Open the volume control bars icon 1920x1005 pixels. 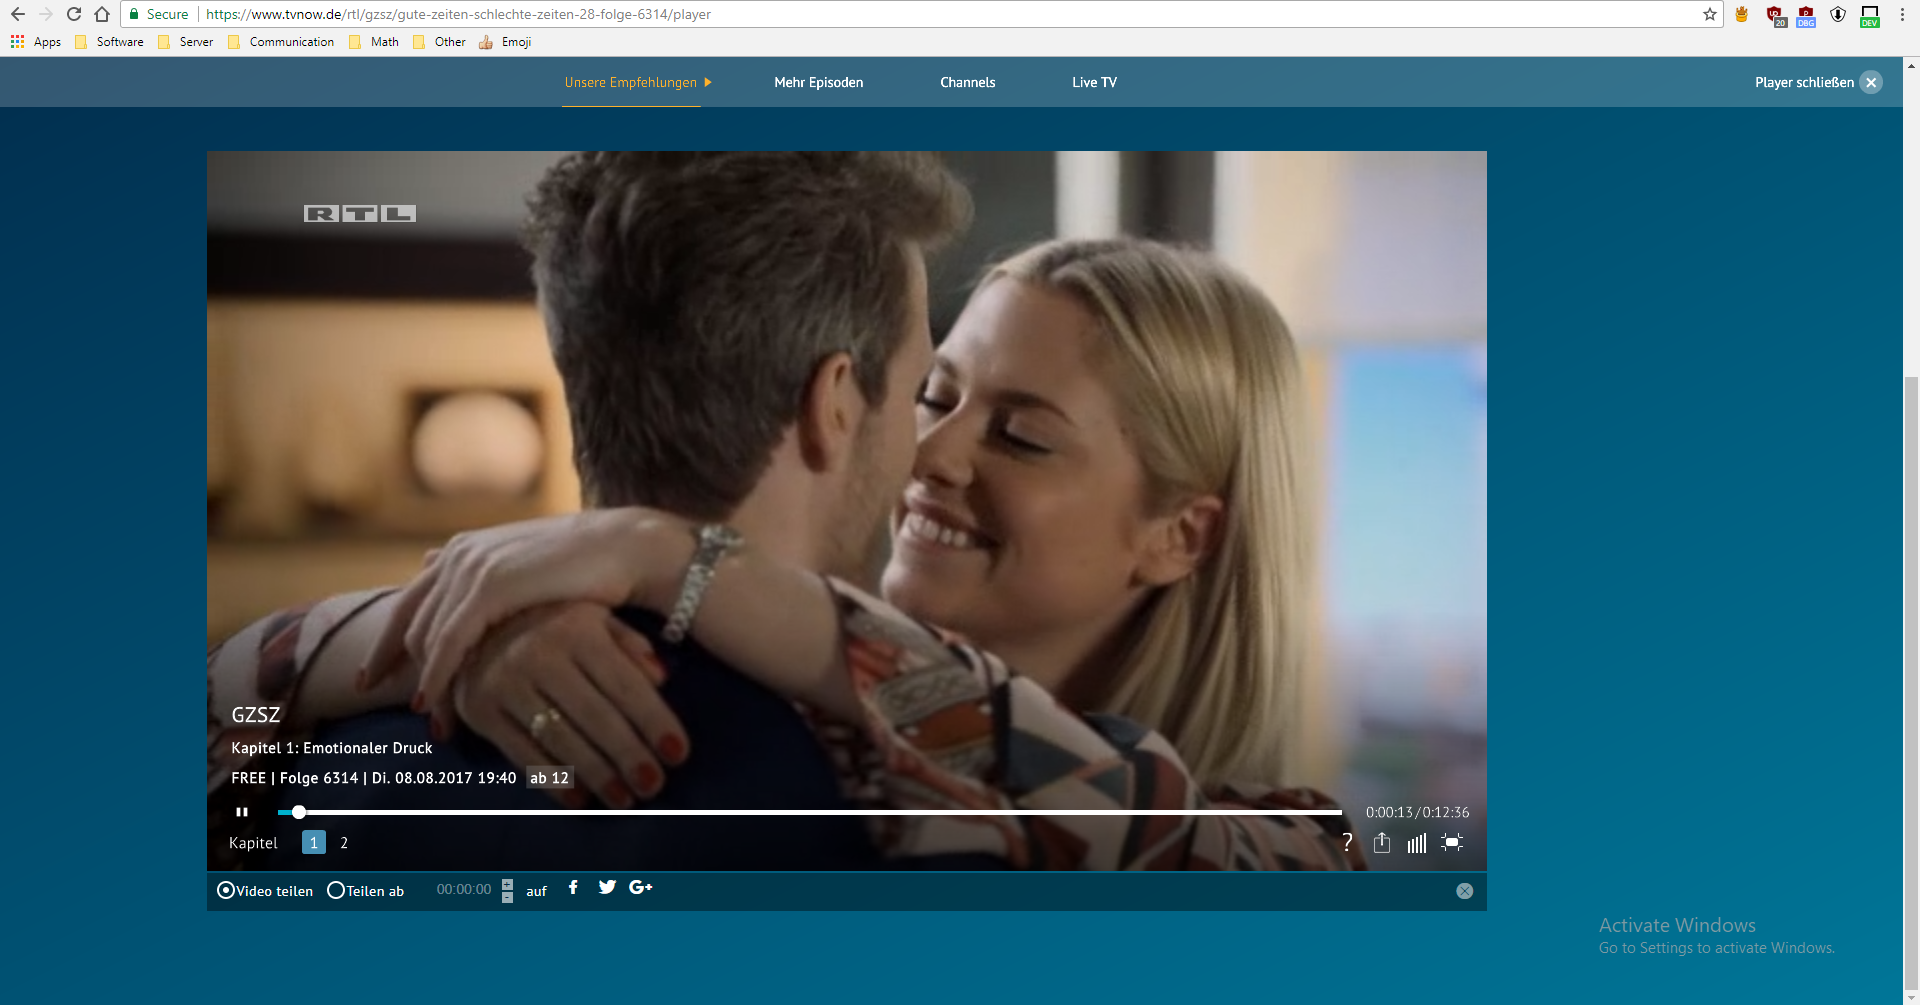pyautogui.click(x=1416, y=843)
